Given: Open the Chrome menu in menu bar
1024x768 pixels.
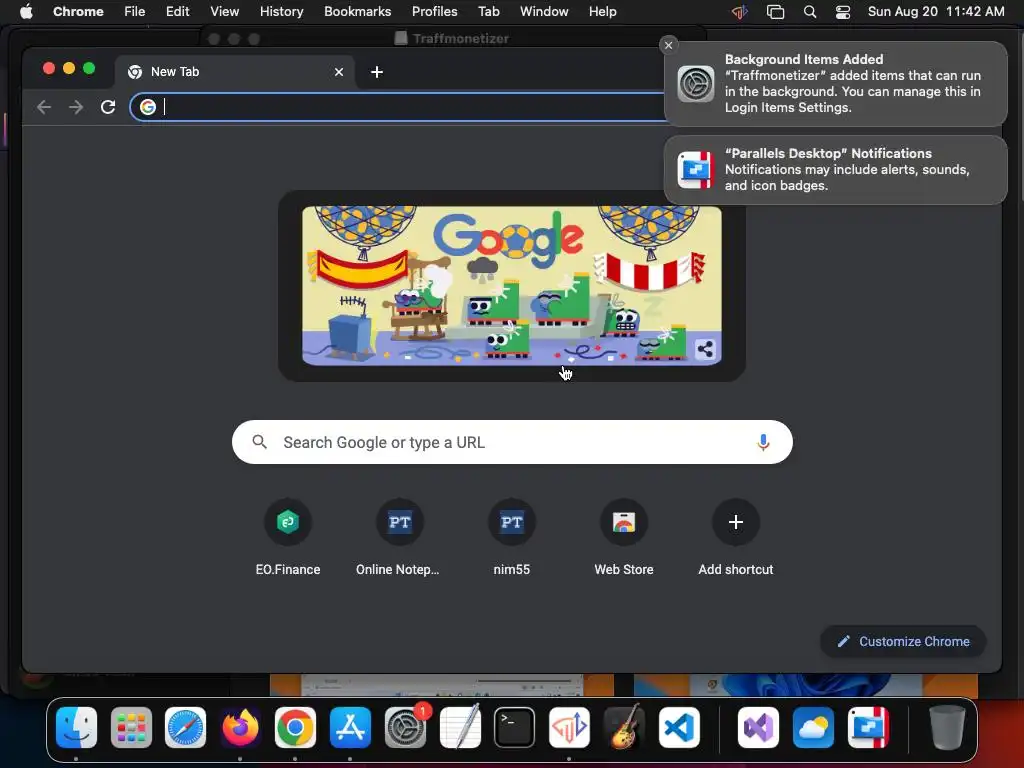Looking at the screenshot, I should [x=78, y=11].
